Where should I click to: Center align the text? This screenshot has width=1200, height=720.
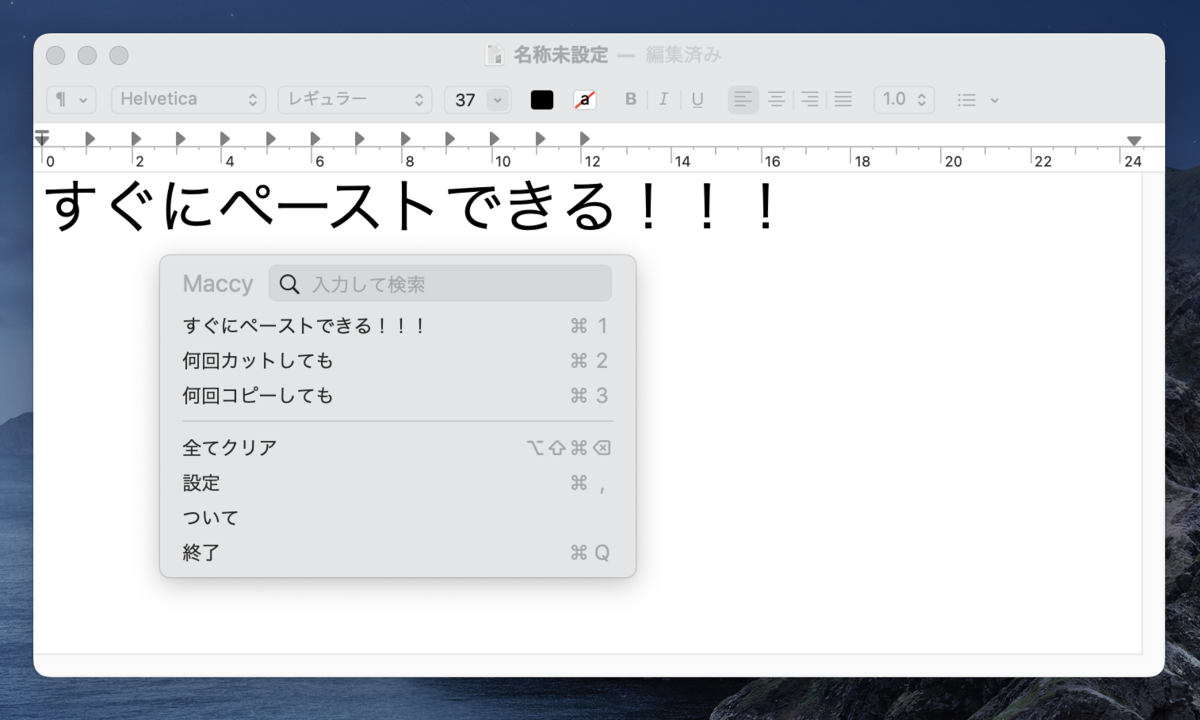(777, 100)
